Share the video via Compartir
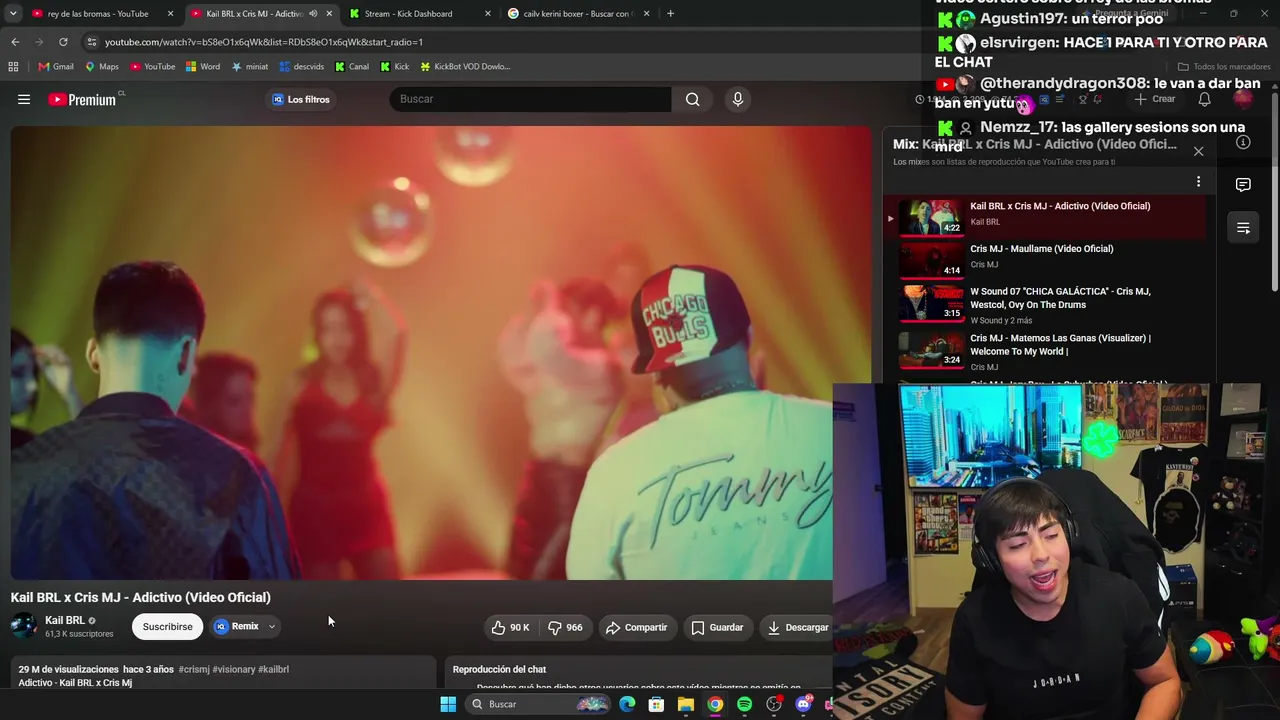The height and width of the screenshot is (720, 1280). [x=636, y=627]
